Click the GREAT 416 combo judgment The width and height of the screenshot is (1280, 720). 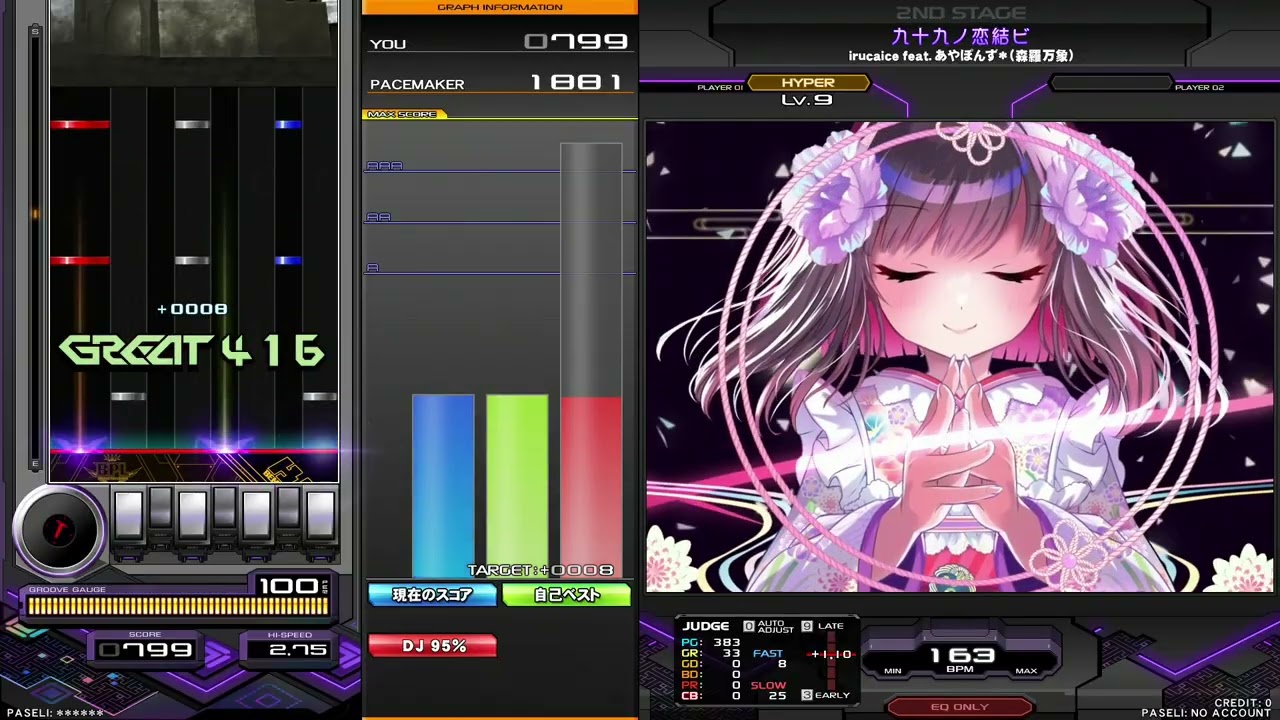[192, 350]
